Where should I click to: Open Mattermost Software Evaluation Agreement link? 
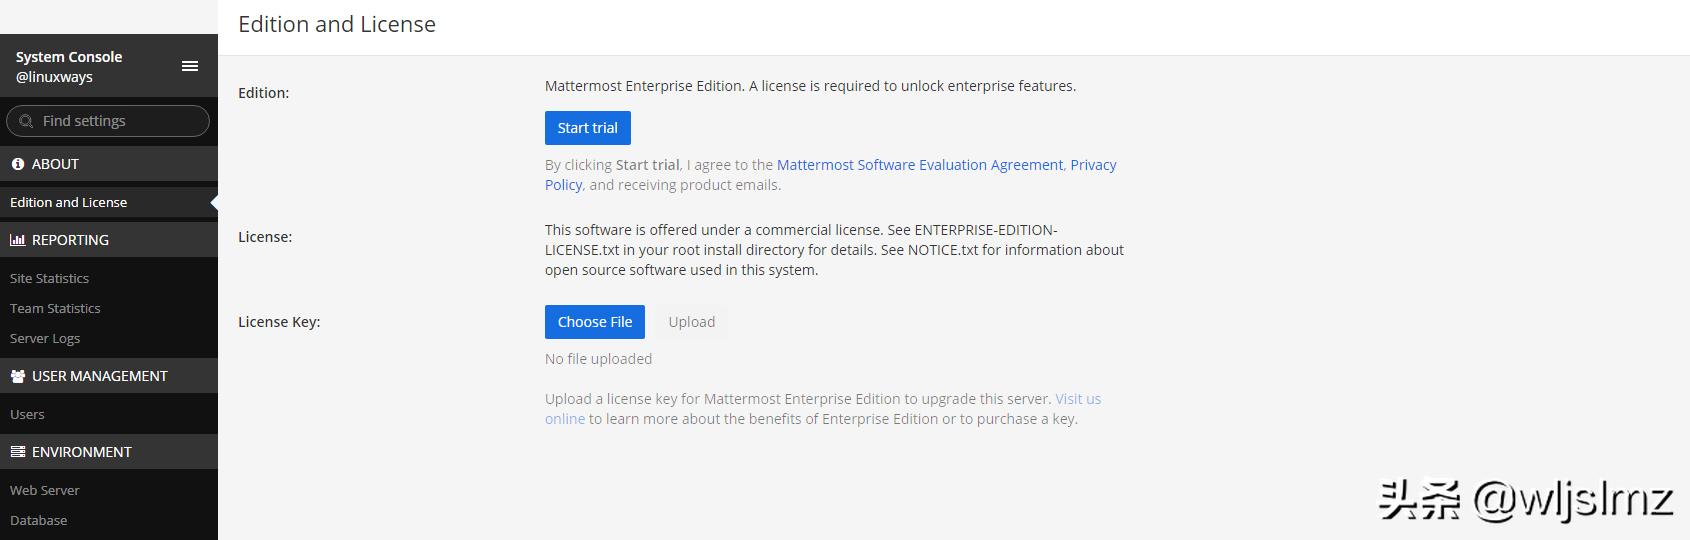click(920, 165)
